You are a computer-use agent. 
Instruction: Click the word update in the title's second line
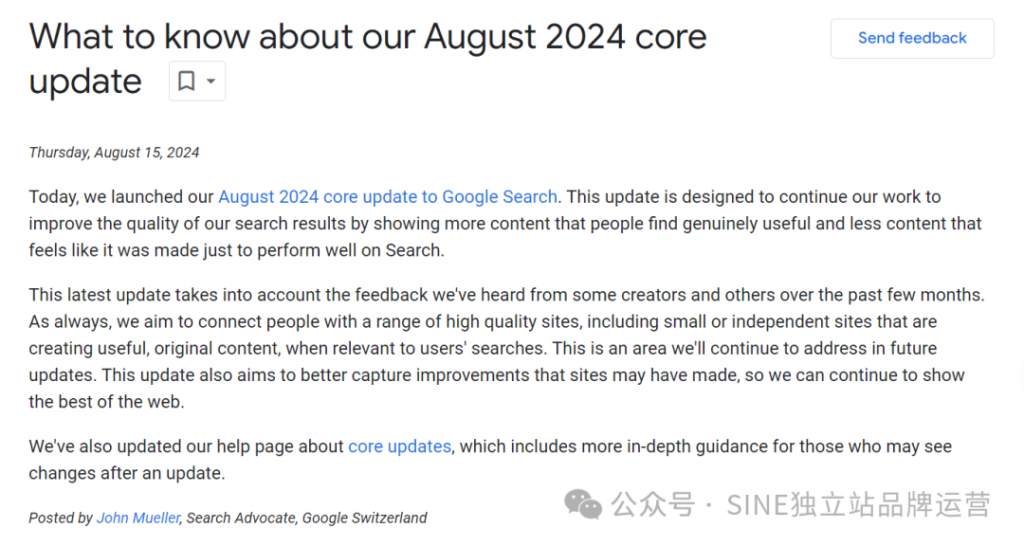point(86,82)
